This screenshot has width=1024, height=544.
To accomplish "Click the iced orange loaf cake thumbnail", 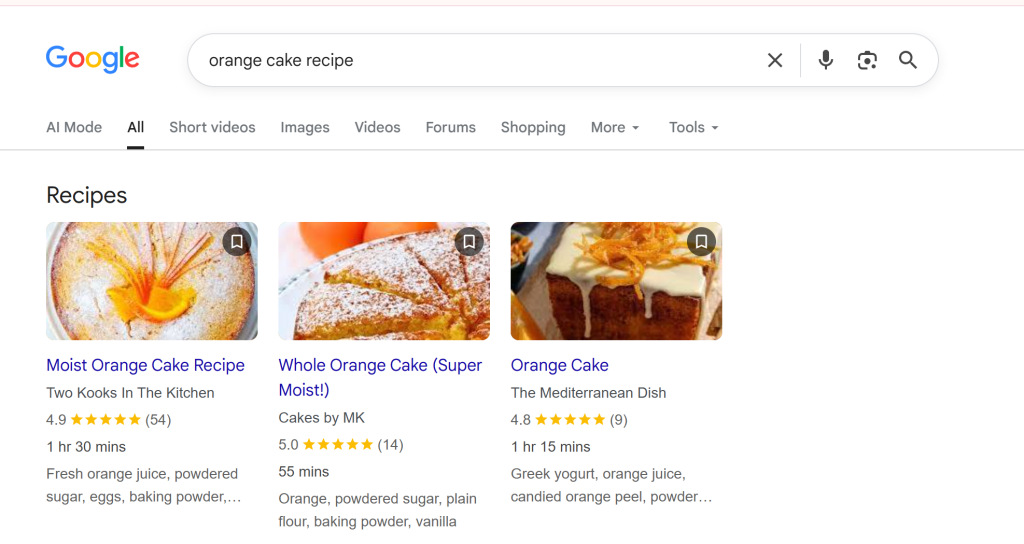I will pyautogui.click(x=616, y=281).
